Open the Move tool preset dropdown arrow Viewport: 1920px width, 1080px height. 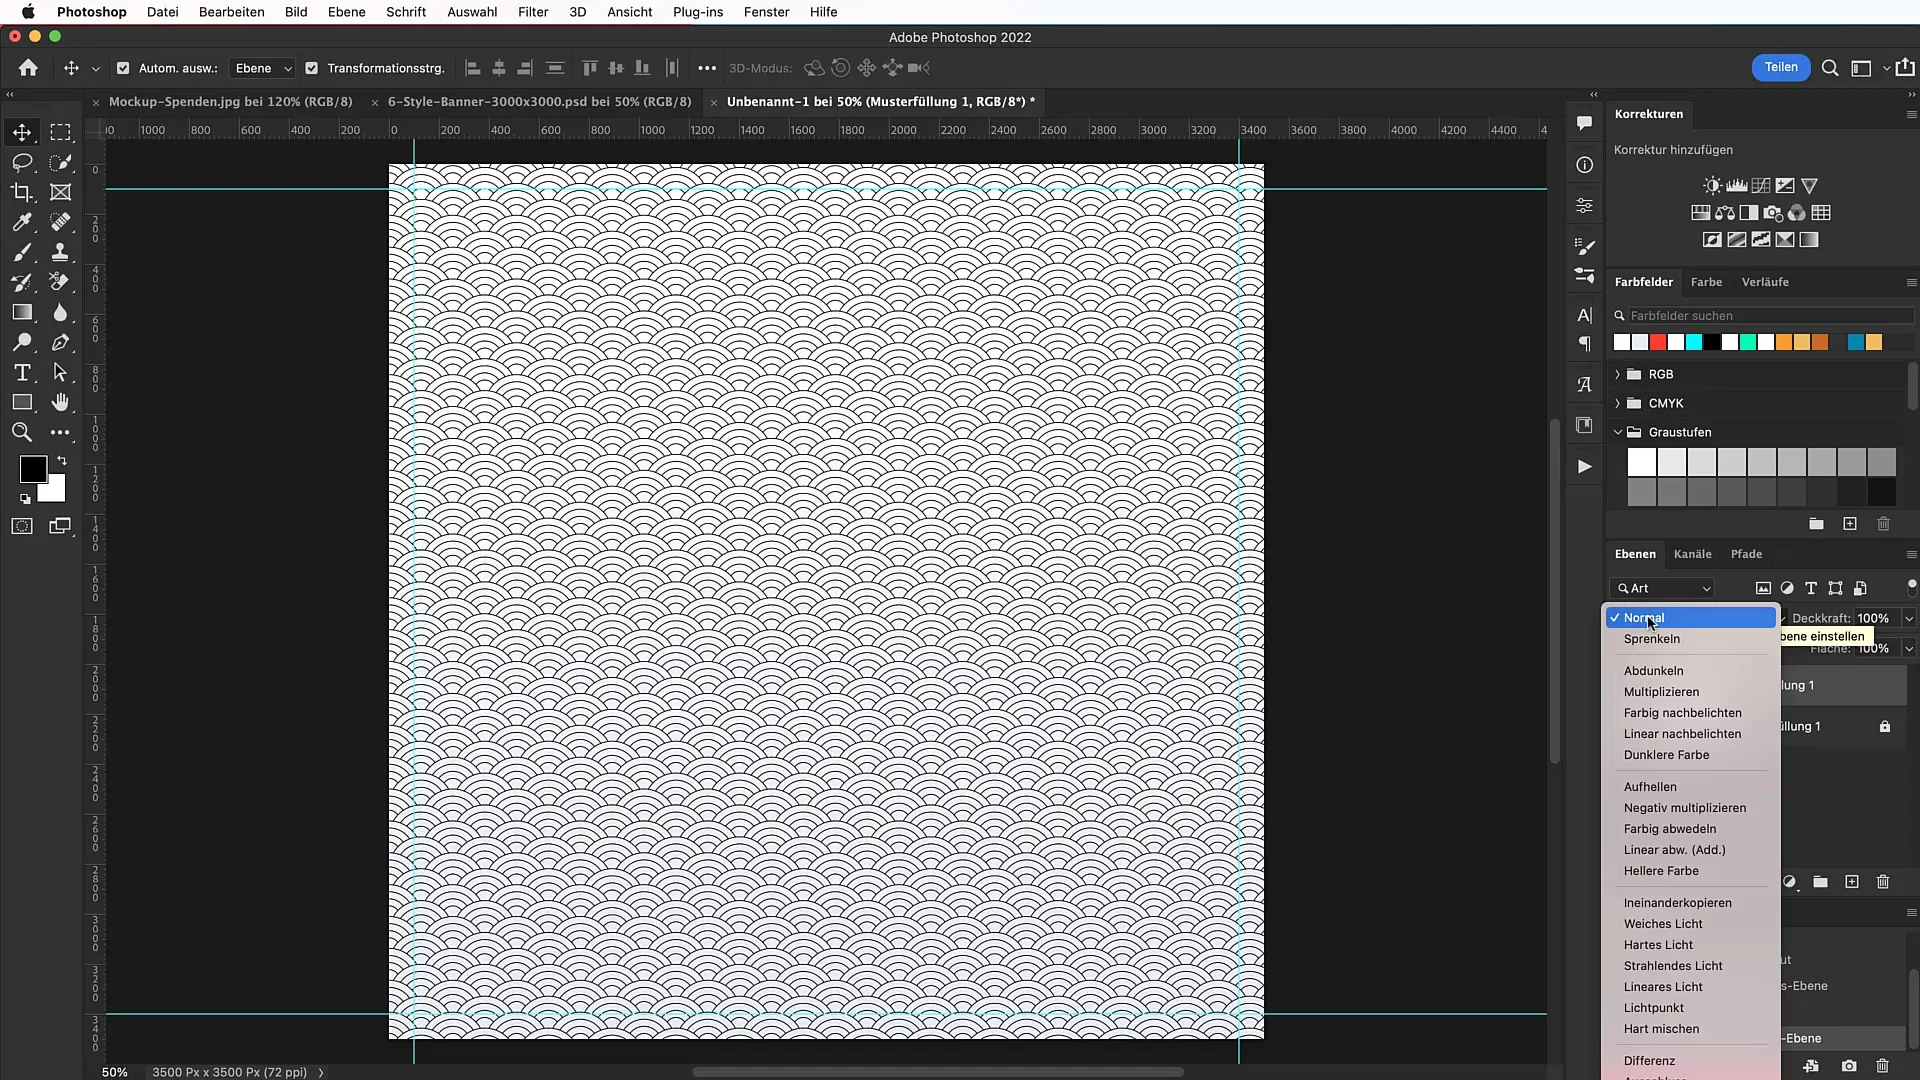(x=96, y=68)
